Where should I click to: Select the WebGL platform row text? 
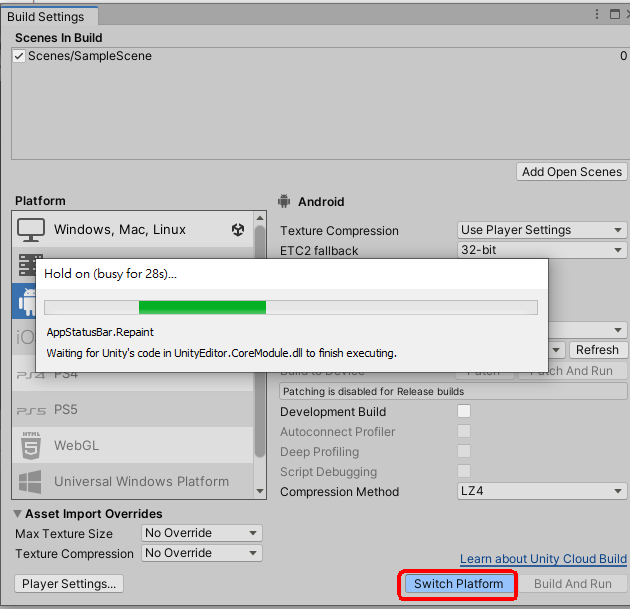[76, 446]
